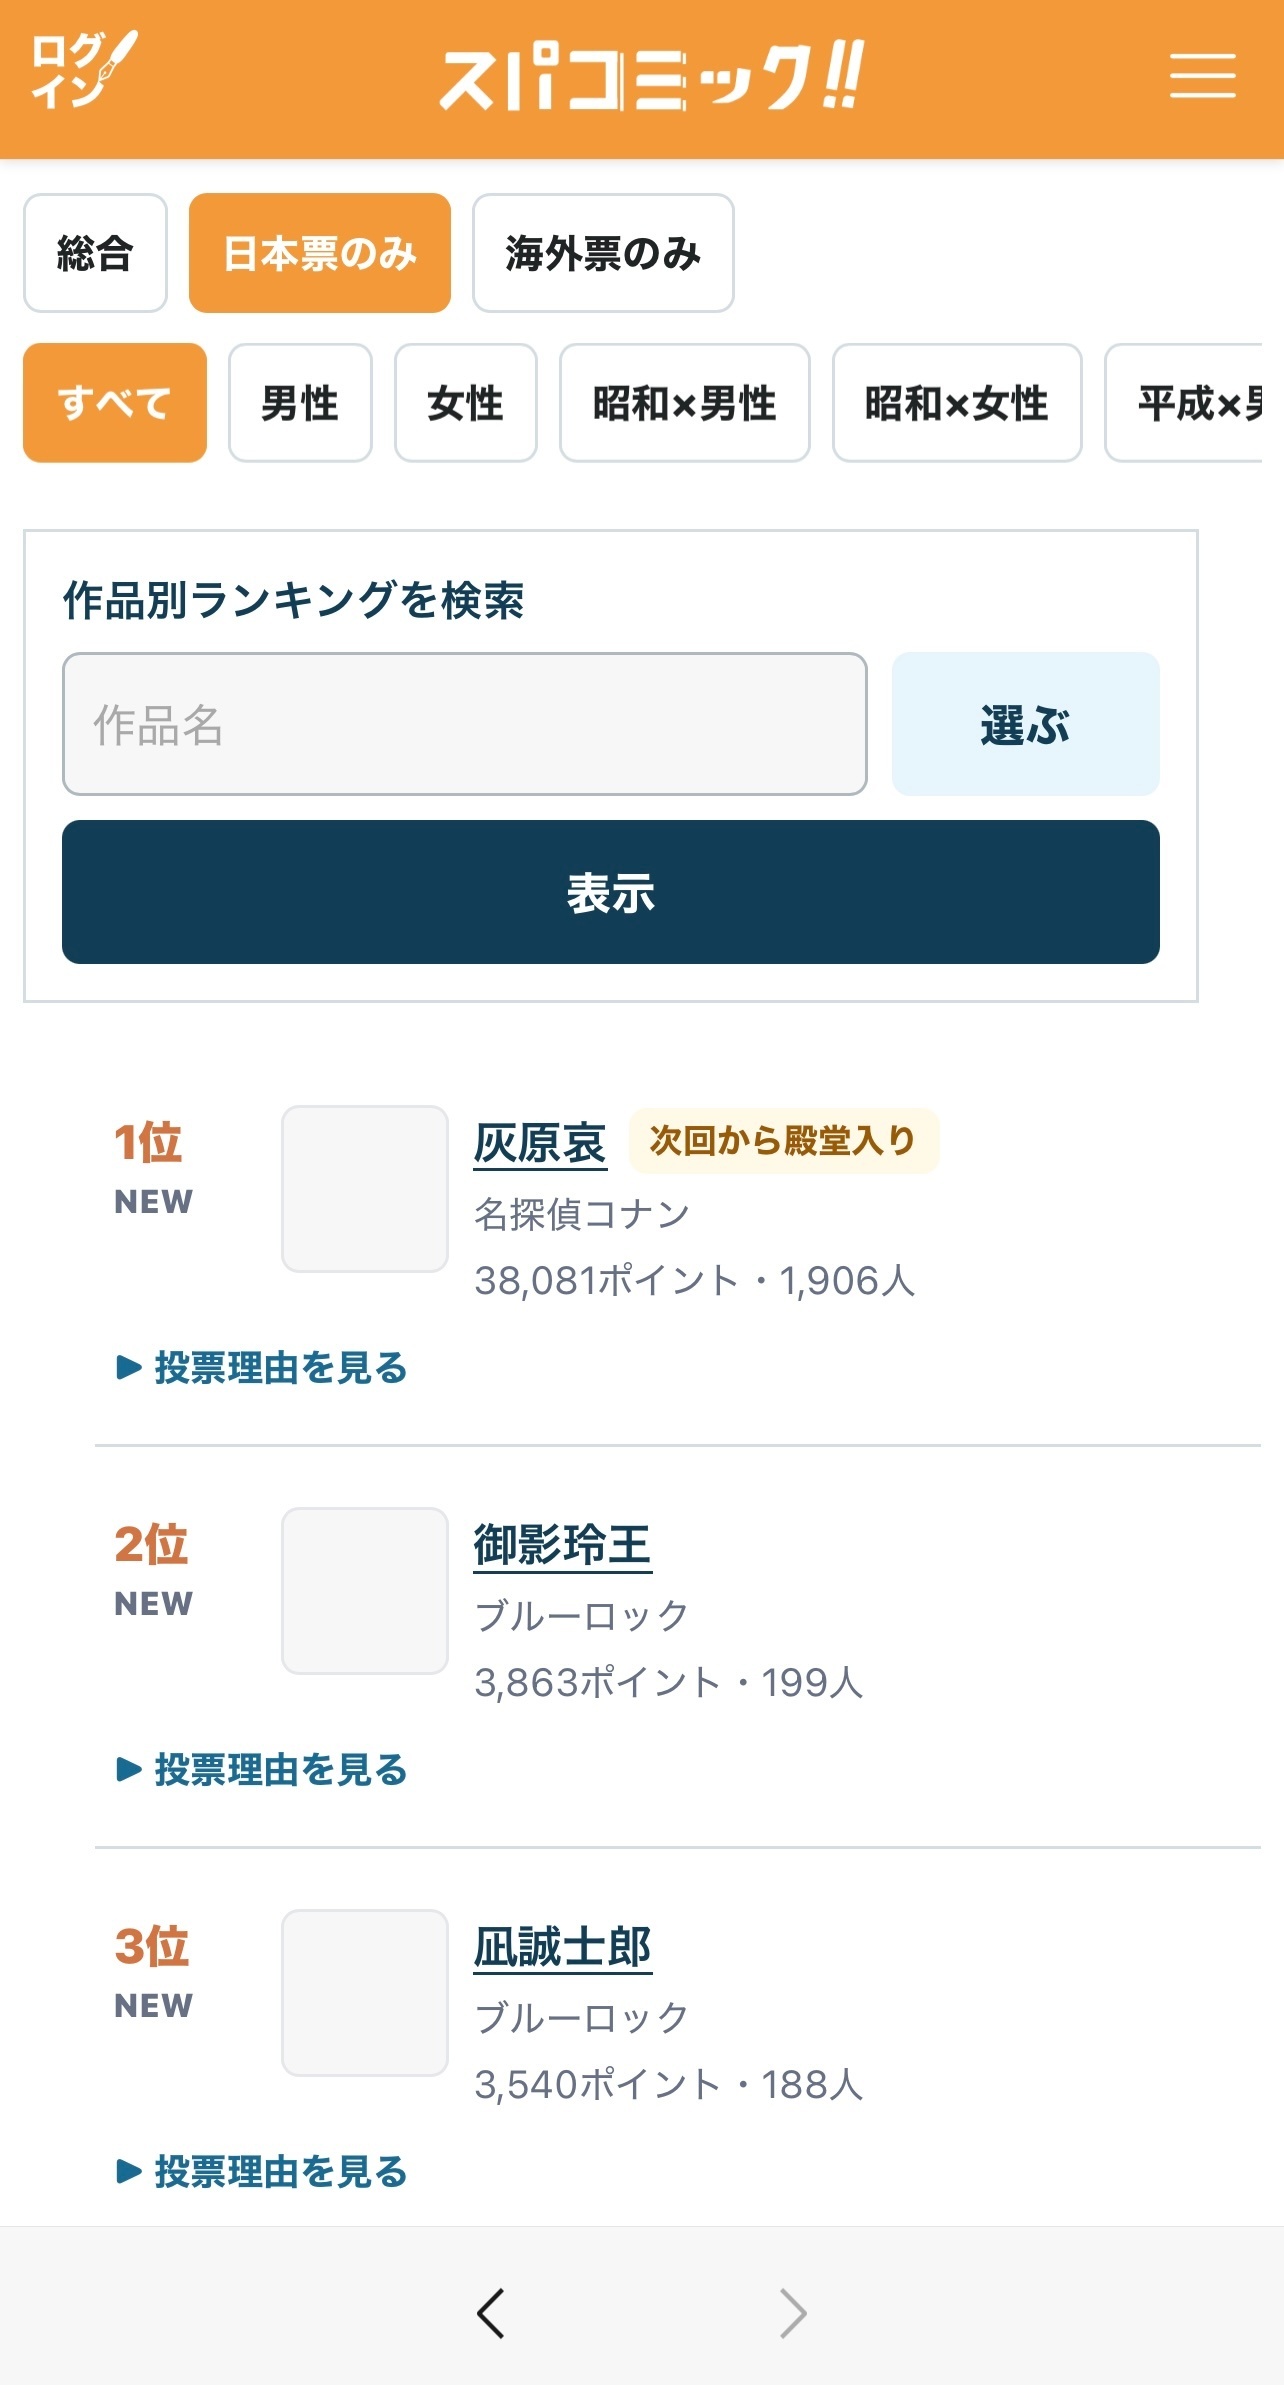The image size is (1284, 2385).
Task: Click the browser forward arrow
Action: [793, 2313]
